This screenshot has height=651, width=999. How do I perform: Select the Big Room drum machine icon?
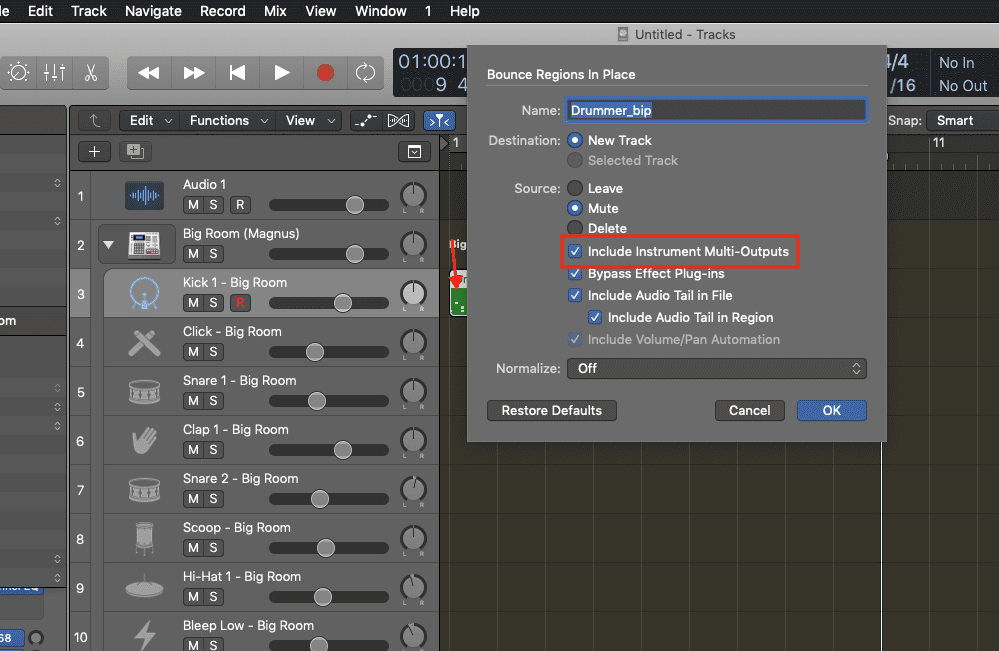(x=144, y=244)
